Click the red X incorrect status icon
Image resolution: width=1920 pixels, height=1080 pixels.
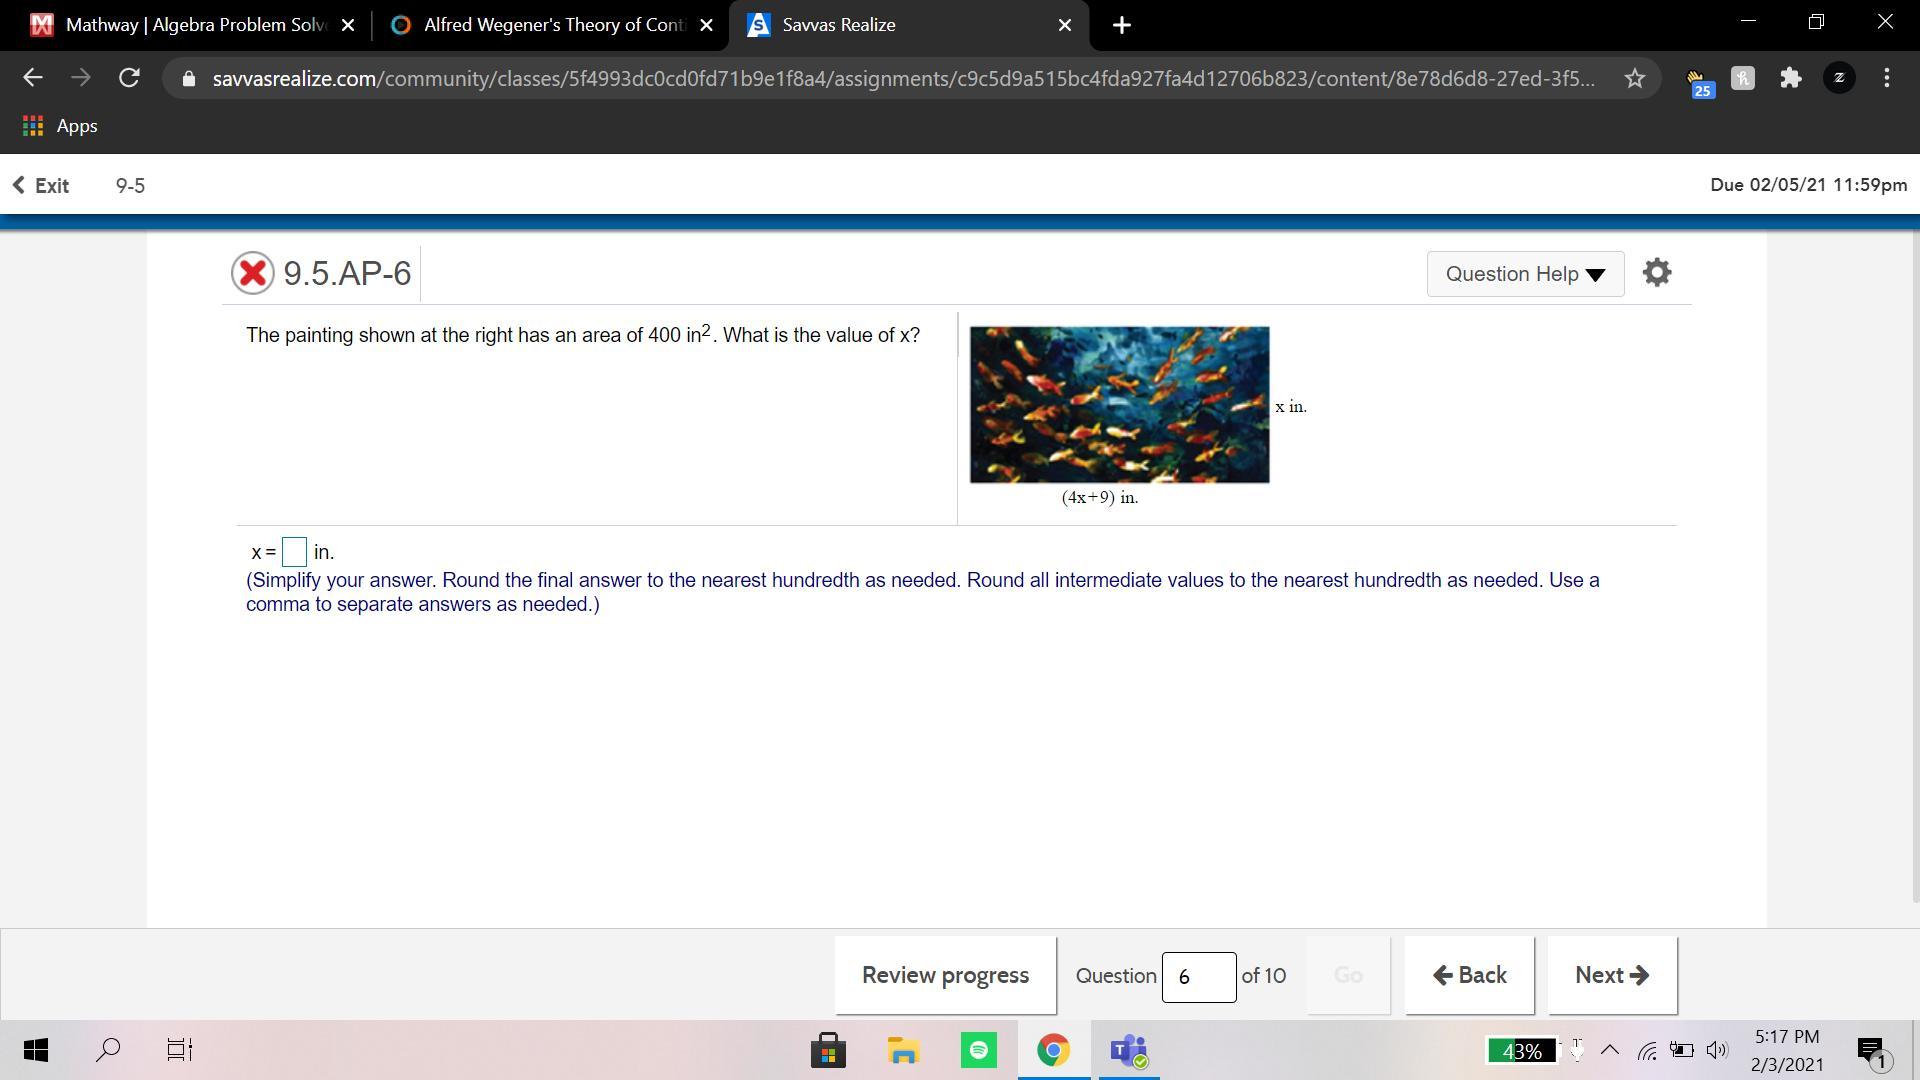pyautogui.click(x=252, y=273)
